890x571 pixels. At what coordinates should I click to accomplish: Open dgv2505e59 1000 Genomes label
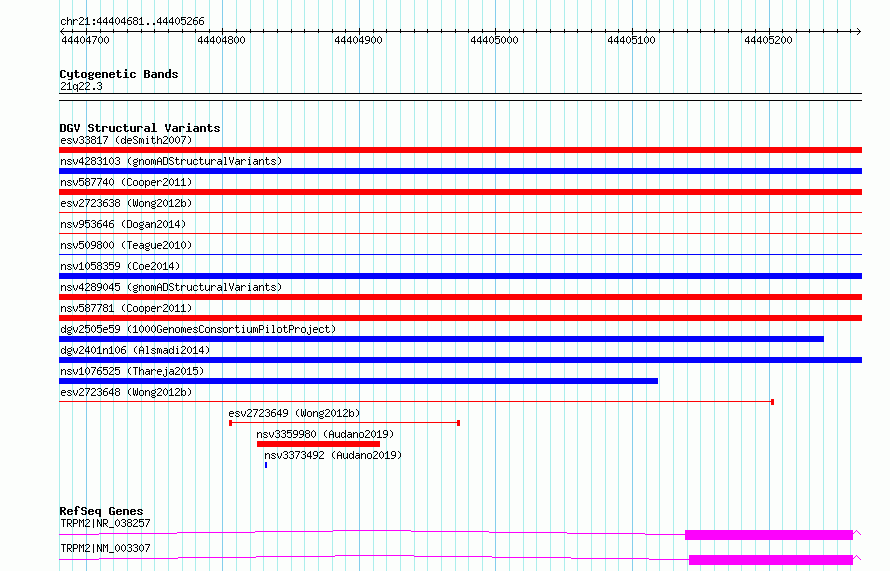point(198,329)
